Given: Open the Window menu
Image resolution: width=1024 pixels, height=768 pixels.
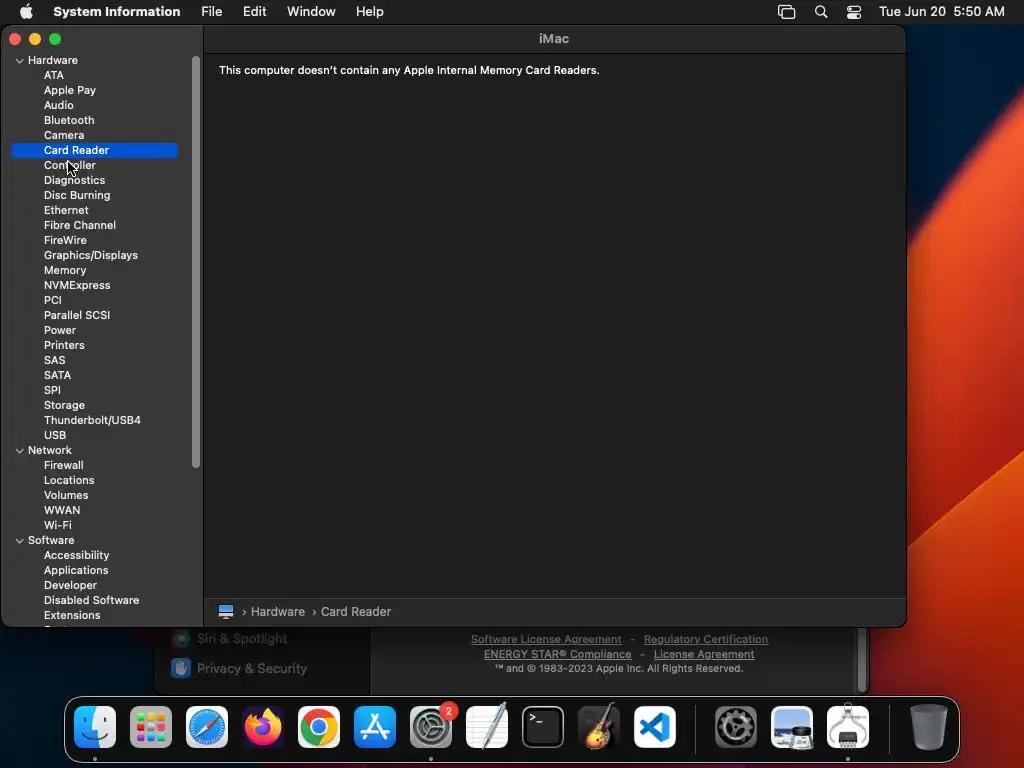Looking at the screenshot, I should pyautogui.click(x=311, y=12).
